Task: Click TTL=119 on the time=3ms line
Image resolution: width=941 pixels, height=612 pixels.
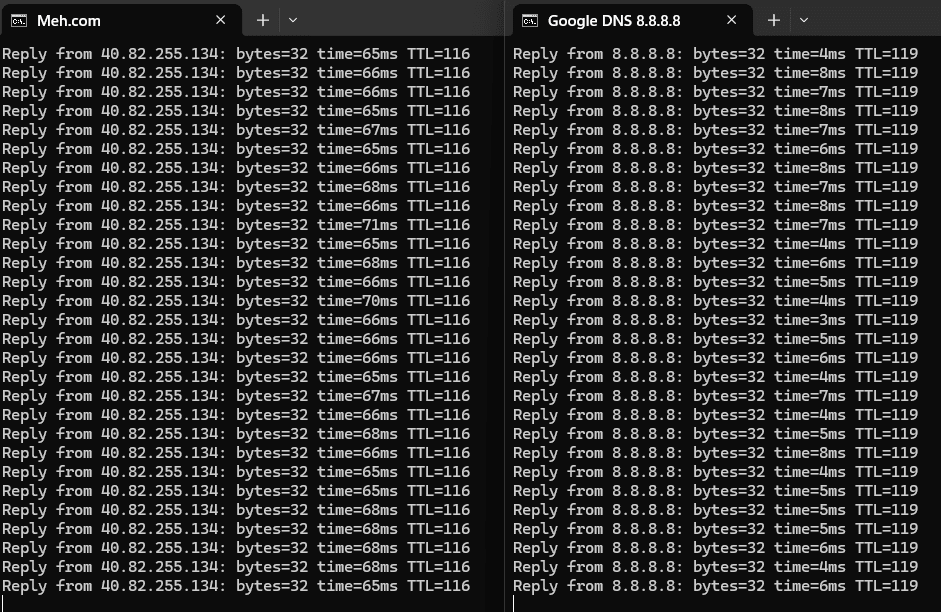Action: click(886, 320)
